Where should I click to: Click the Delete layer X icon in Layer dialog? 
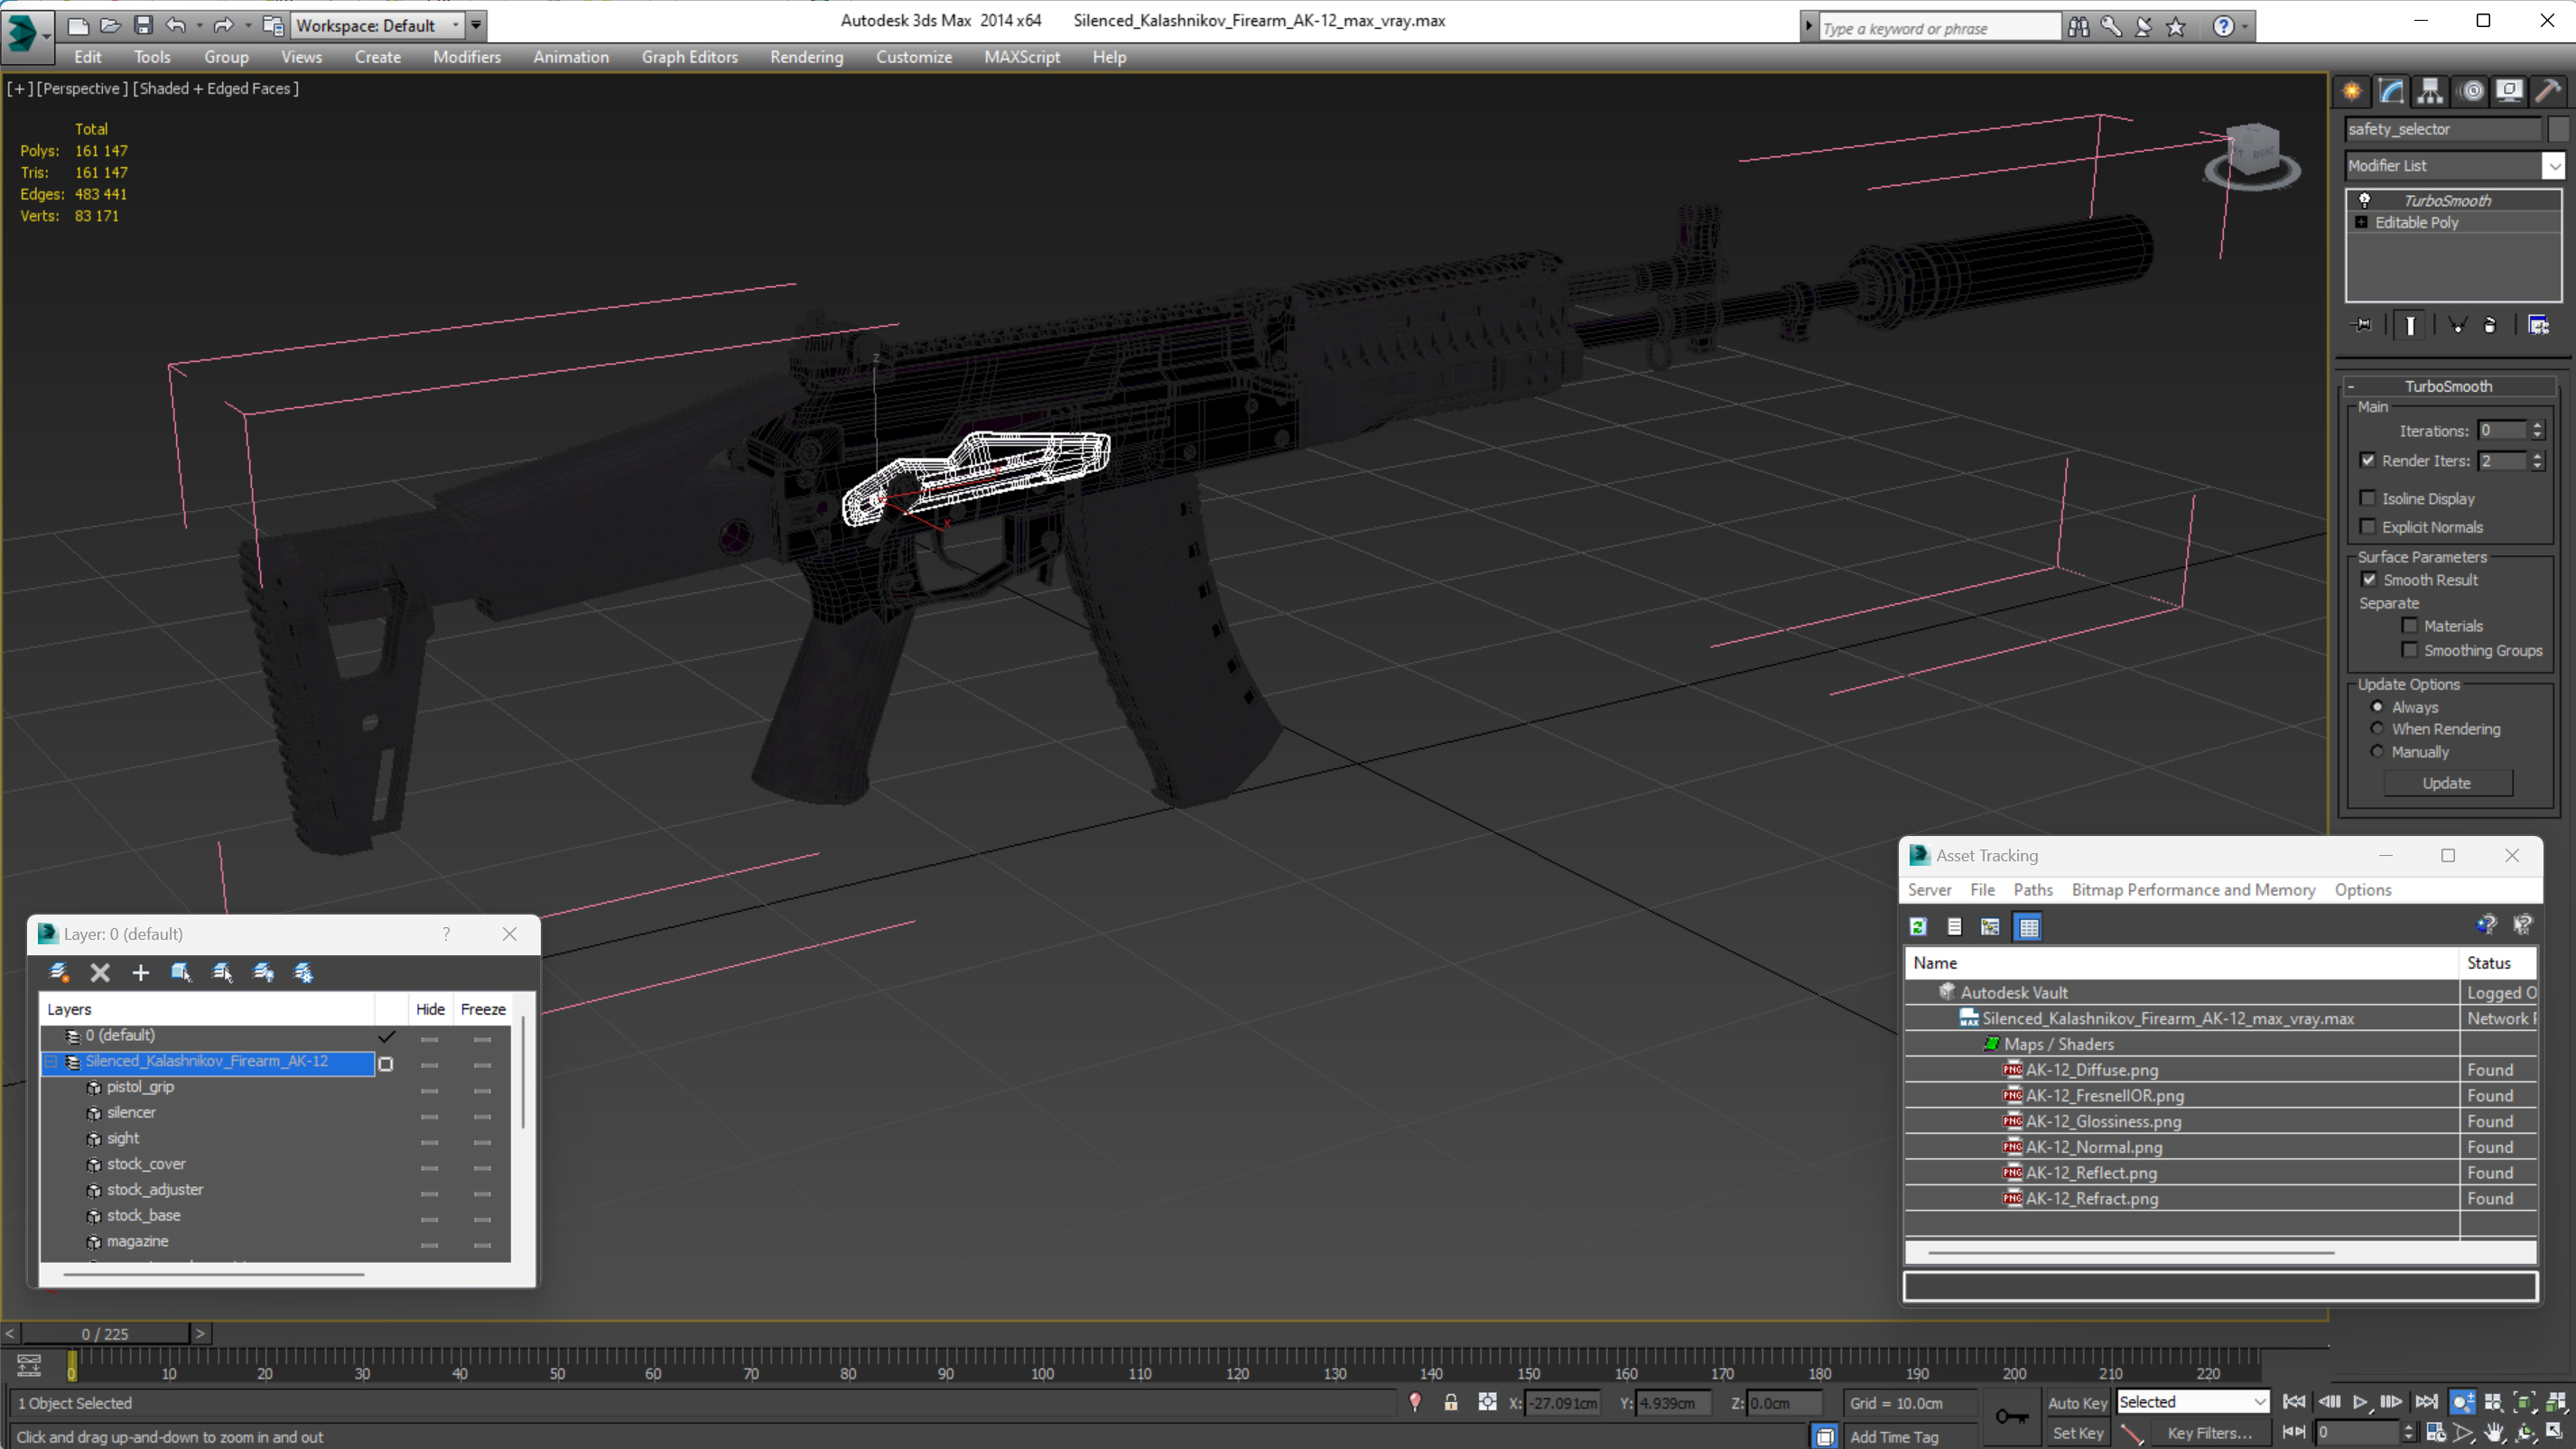(100, 972)
